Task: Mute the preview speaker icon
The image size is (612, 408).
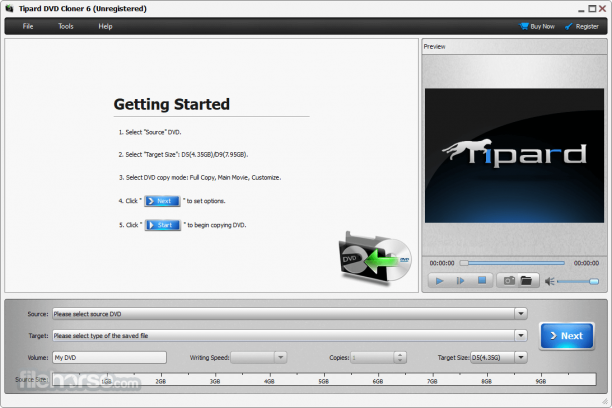Action: tap(550, 281)
